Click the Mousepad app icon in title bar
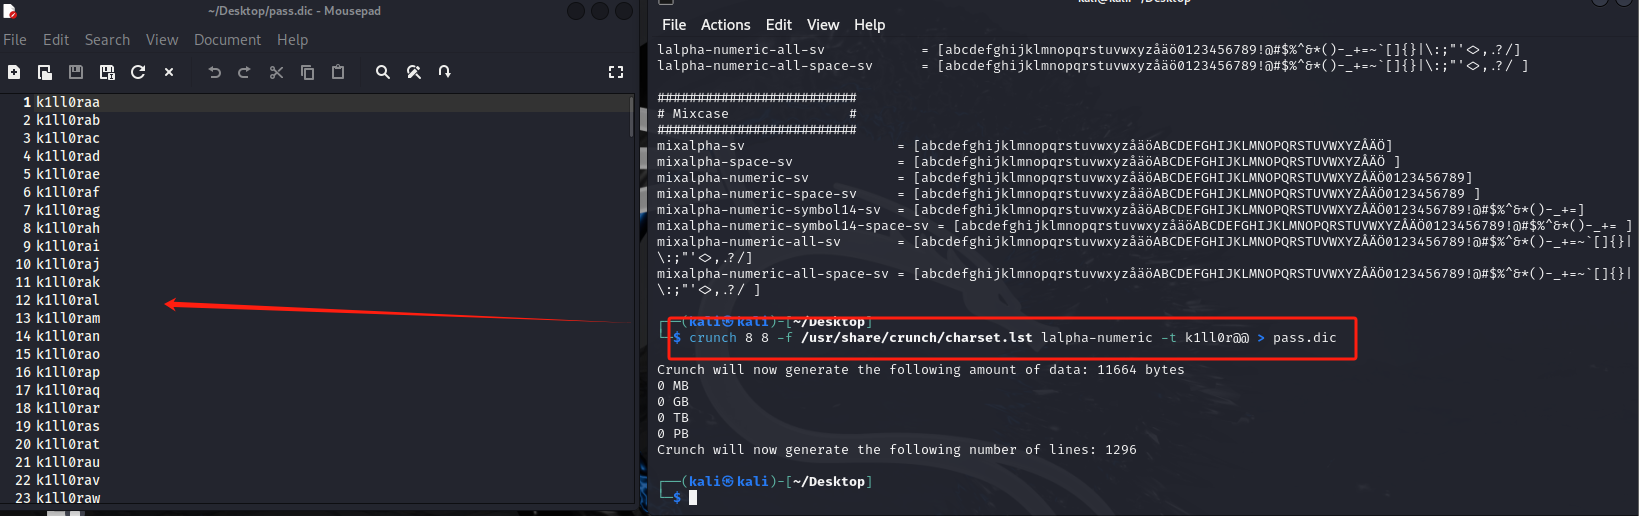This screenshot has width=1639, height=516. click(x=9, y=11)
